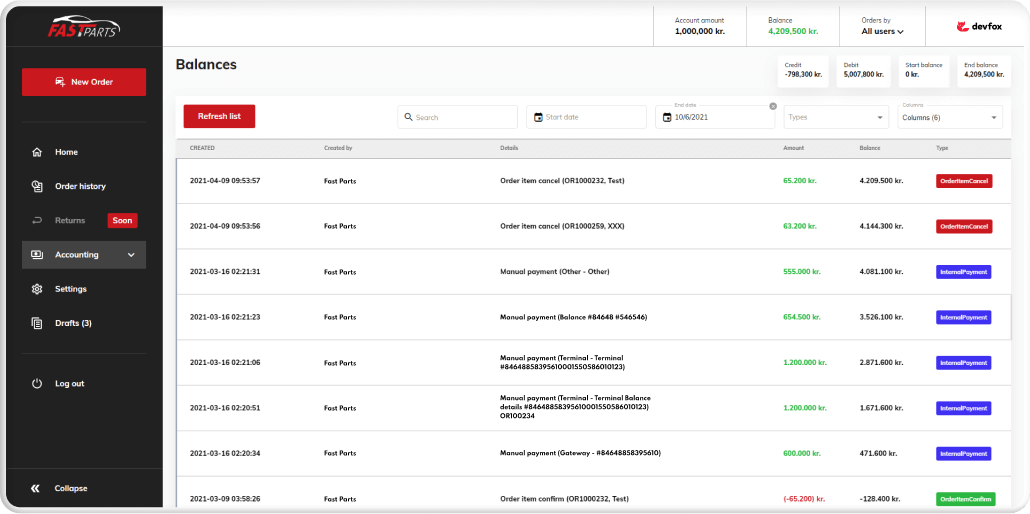Image resolution: width=1030 pixels, height=514 pixels.
Task: Click the Refresh list button
Action: pyautogui.click(x=219, y=116)
